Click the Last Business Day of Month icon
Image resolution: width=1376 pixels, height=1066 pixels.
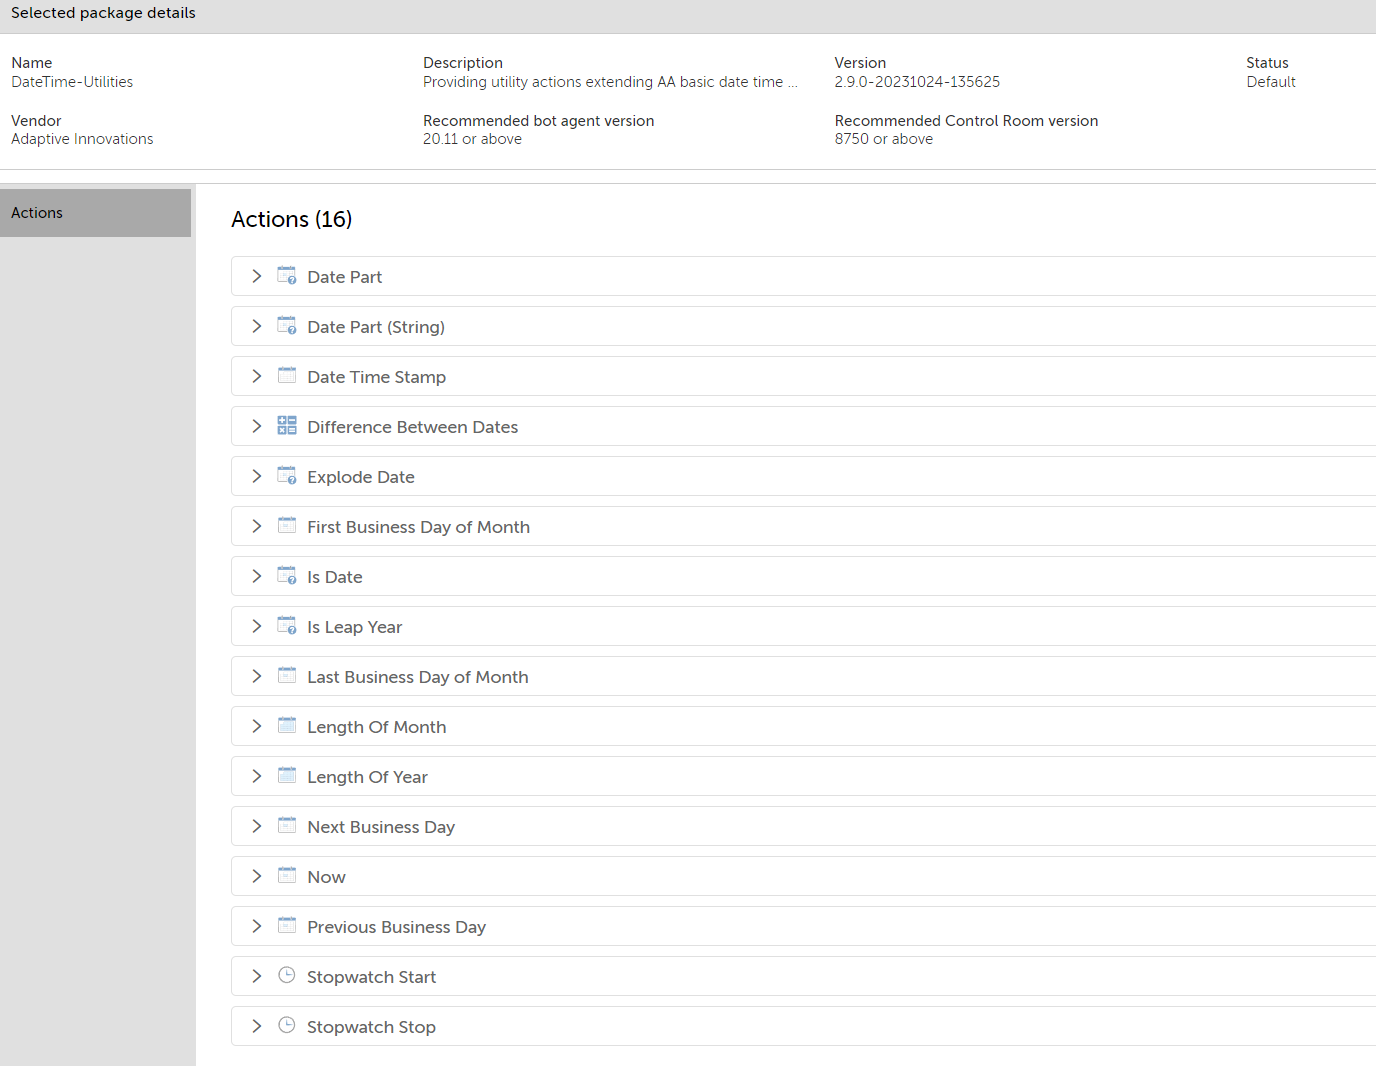287,676
